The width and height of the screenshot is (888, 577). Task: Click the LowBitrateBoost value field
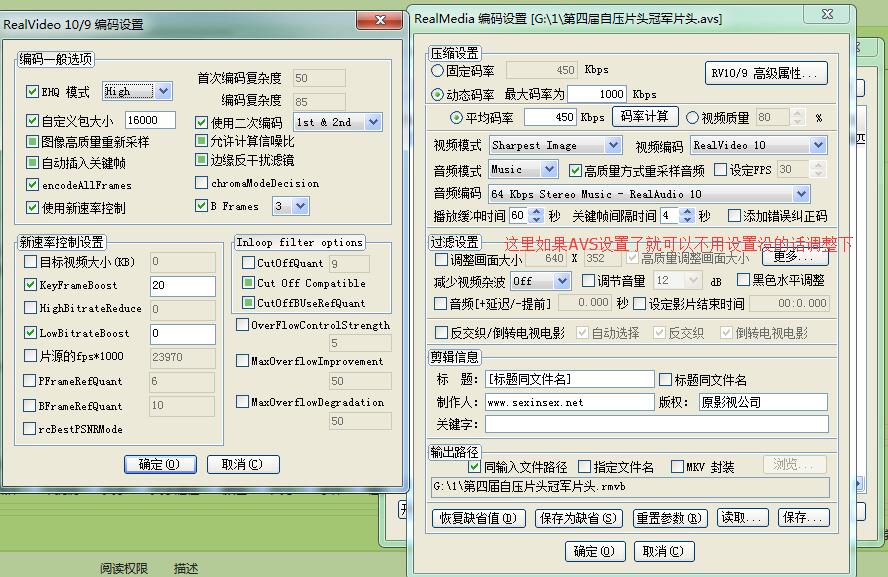(183, 334)
